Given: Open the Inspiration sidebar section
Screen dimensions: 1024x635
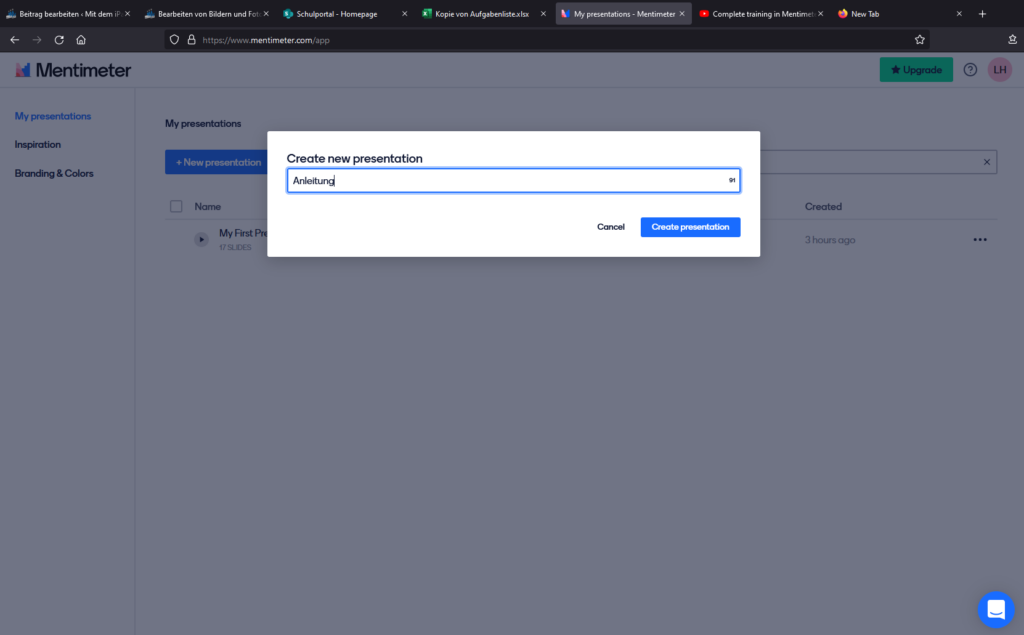Looking at the screenshot, I should (38, 145).
